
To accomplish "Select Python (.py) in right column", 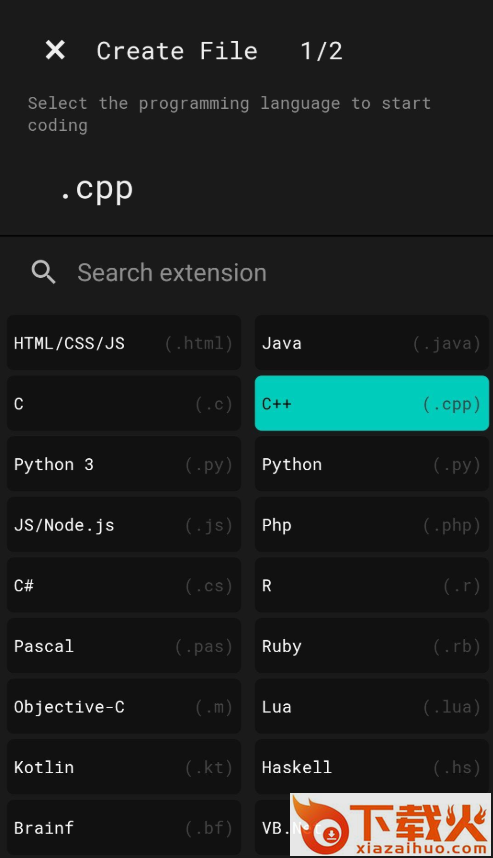I will [372, 464].
